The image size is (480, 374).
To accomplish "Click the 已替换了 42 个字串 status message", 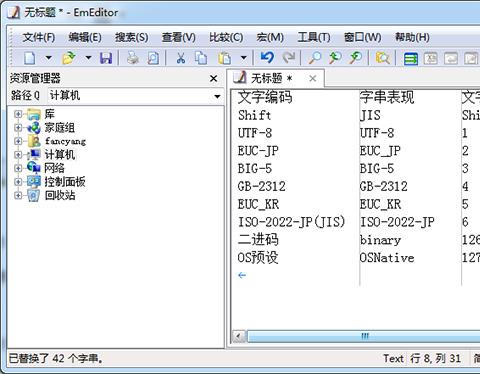I will 55,359.
